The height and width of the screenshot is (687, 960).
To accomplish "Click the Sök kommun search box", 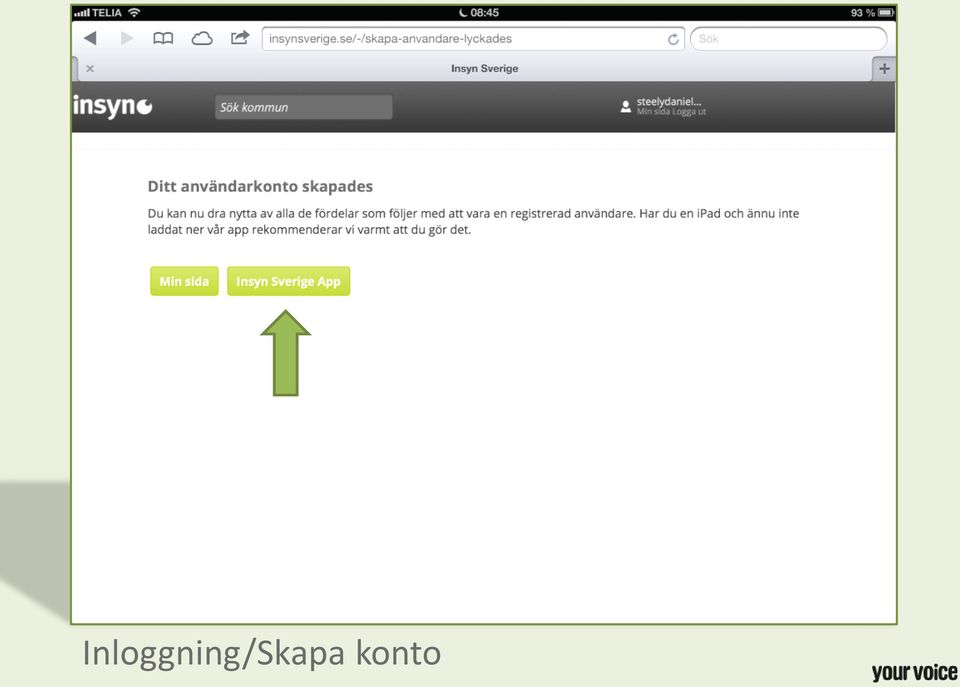I will (x=303, y=107).
